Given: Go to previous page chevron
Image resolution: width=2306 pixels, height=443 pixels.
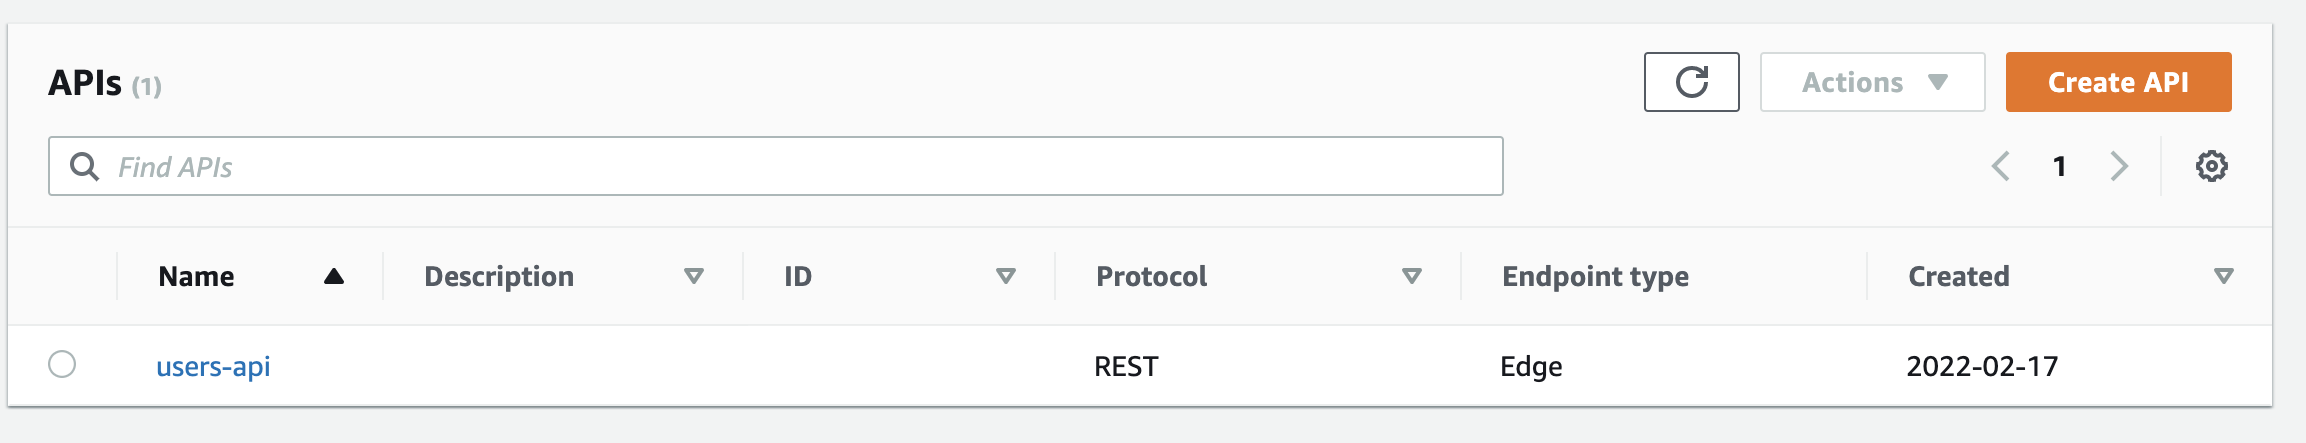Looking at the screenshot, I should coord(2000,166).
